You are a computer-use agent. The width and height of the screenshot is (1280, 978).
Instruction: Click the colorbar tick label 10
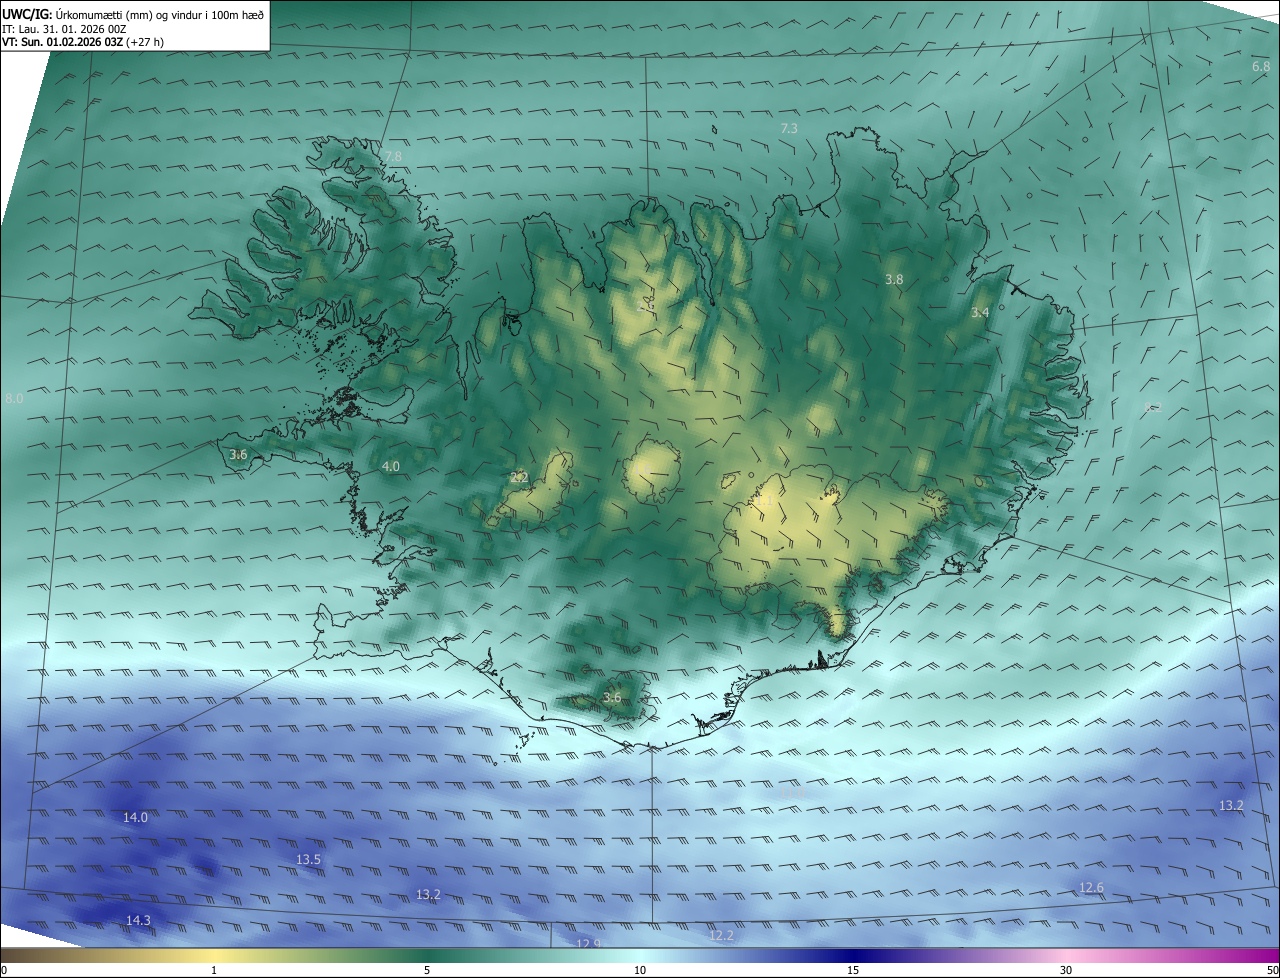[x=640, y=970]
